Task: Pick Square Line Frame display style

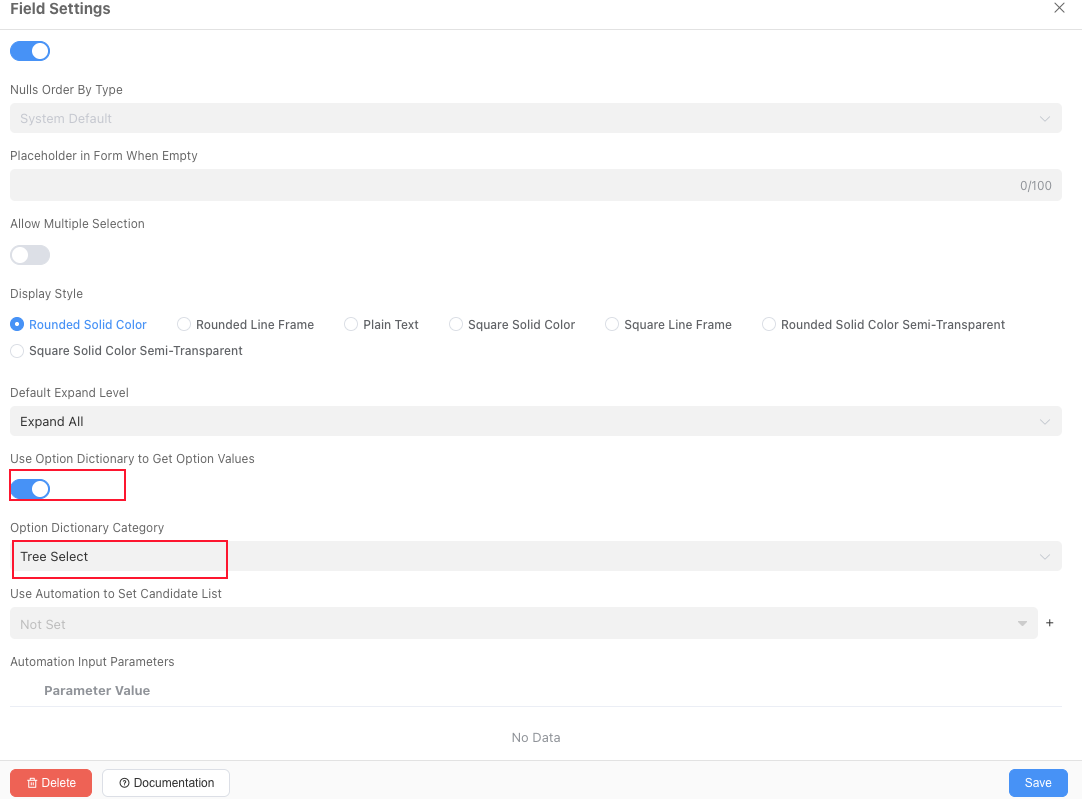Action: [x=612, y=324]
